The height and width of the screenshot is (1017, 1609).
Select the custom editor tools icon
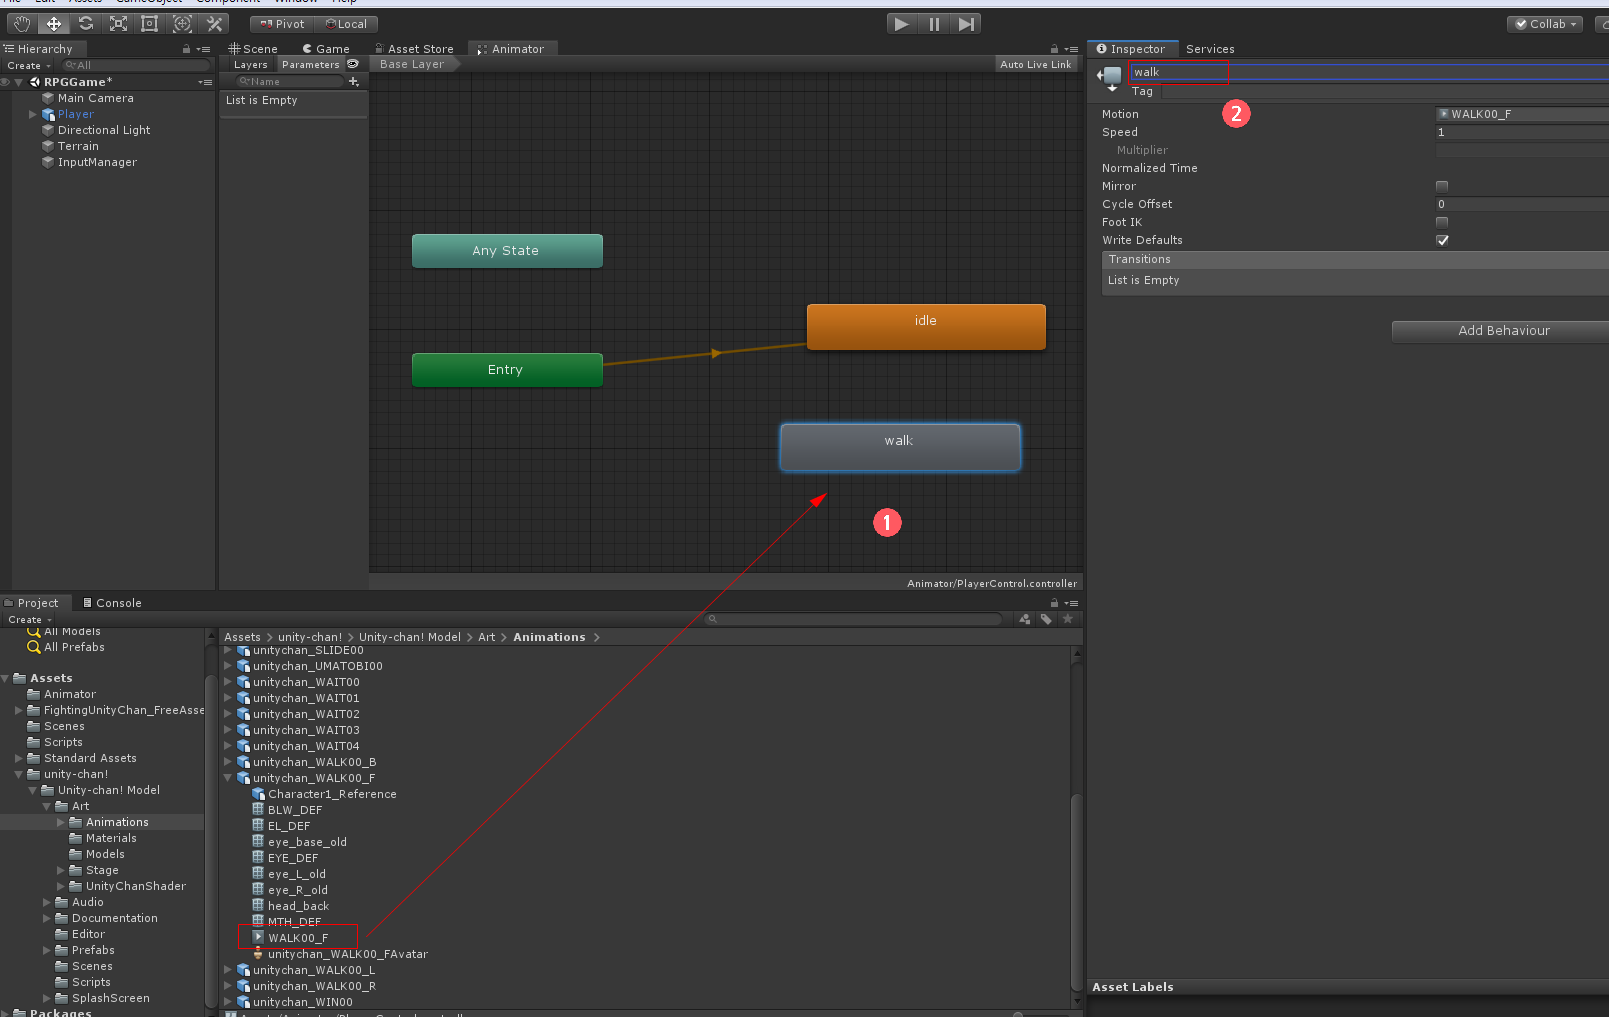(214, 24)
